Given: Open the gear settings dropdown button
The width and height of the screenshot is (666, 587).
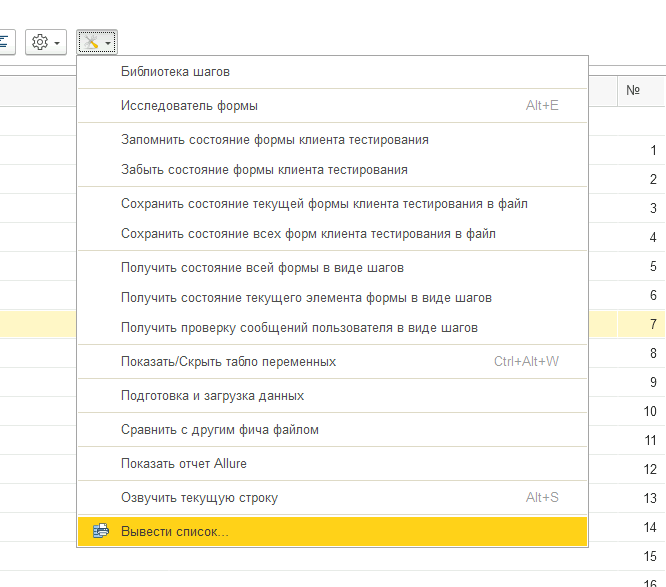Looking at the screenshot, I should click(x=46, y=42).
